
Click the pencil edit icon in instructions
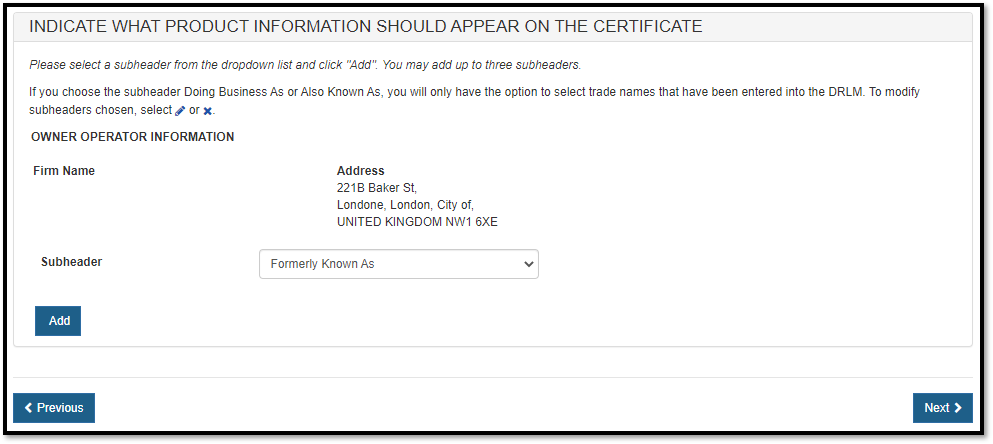pos(180,111)
